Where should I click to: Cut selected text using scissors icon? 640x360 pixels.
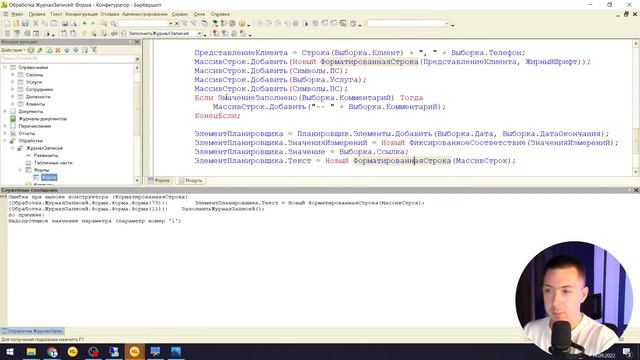point(36,24)
